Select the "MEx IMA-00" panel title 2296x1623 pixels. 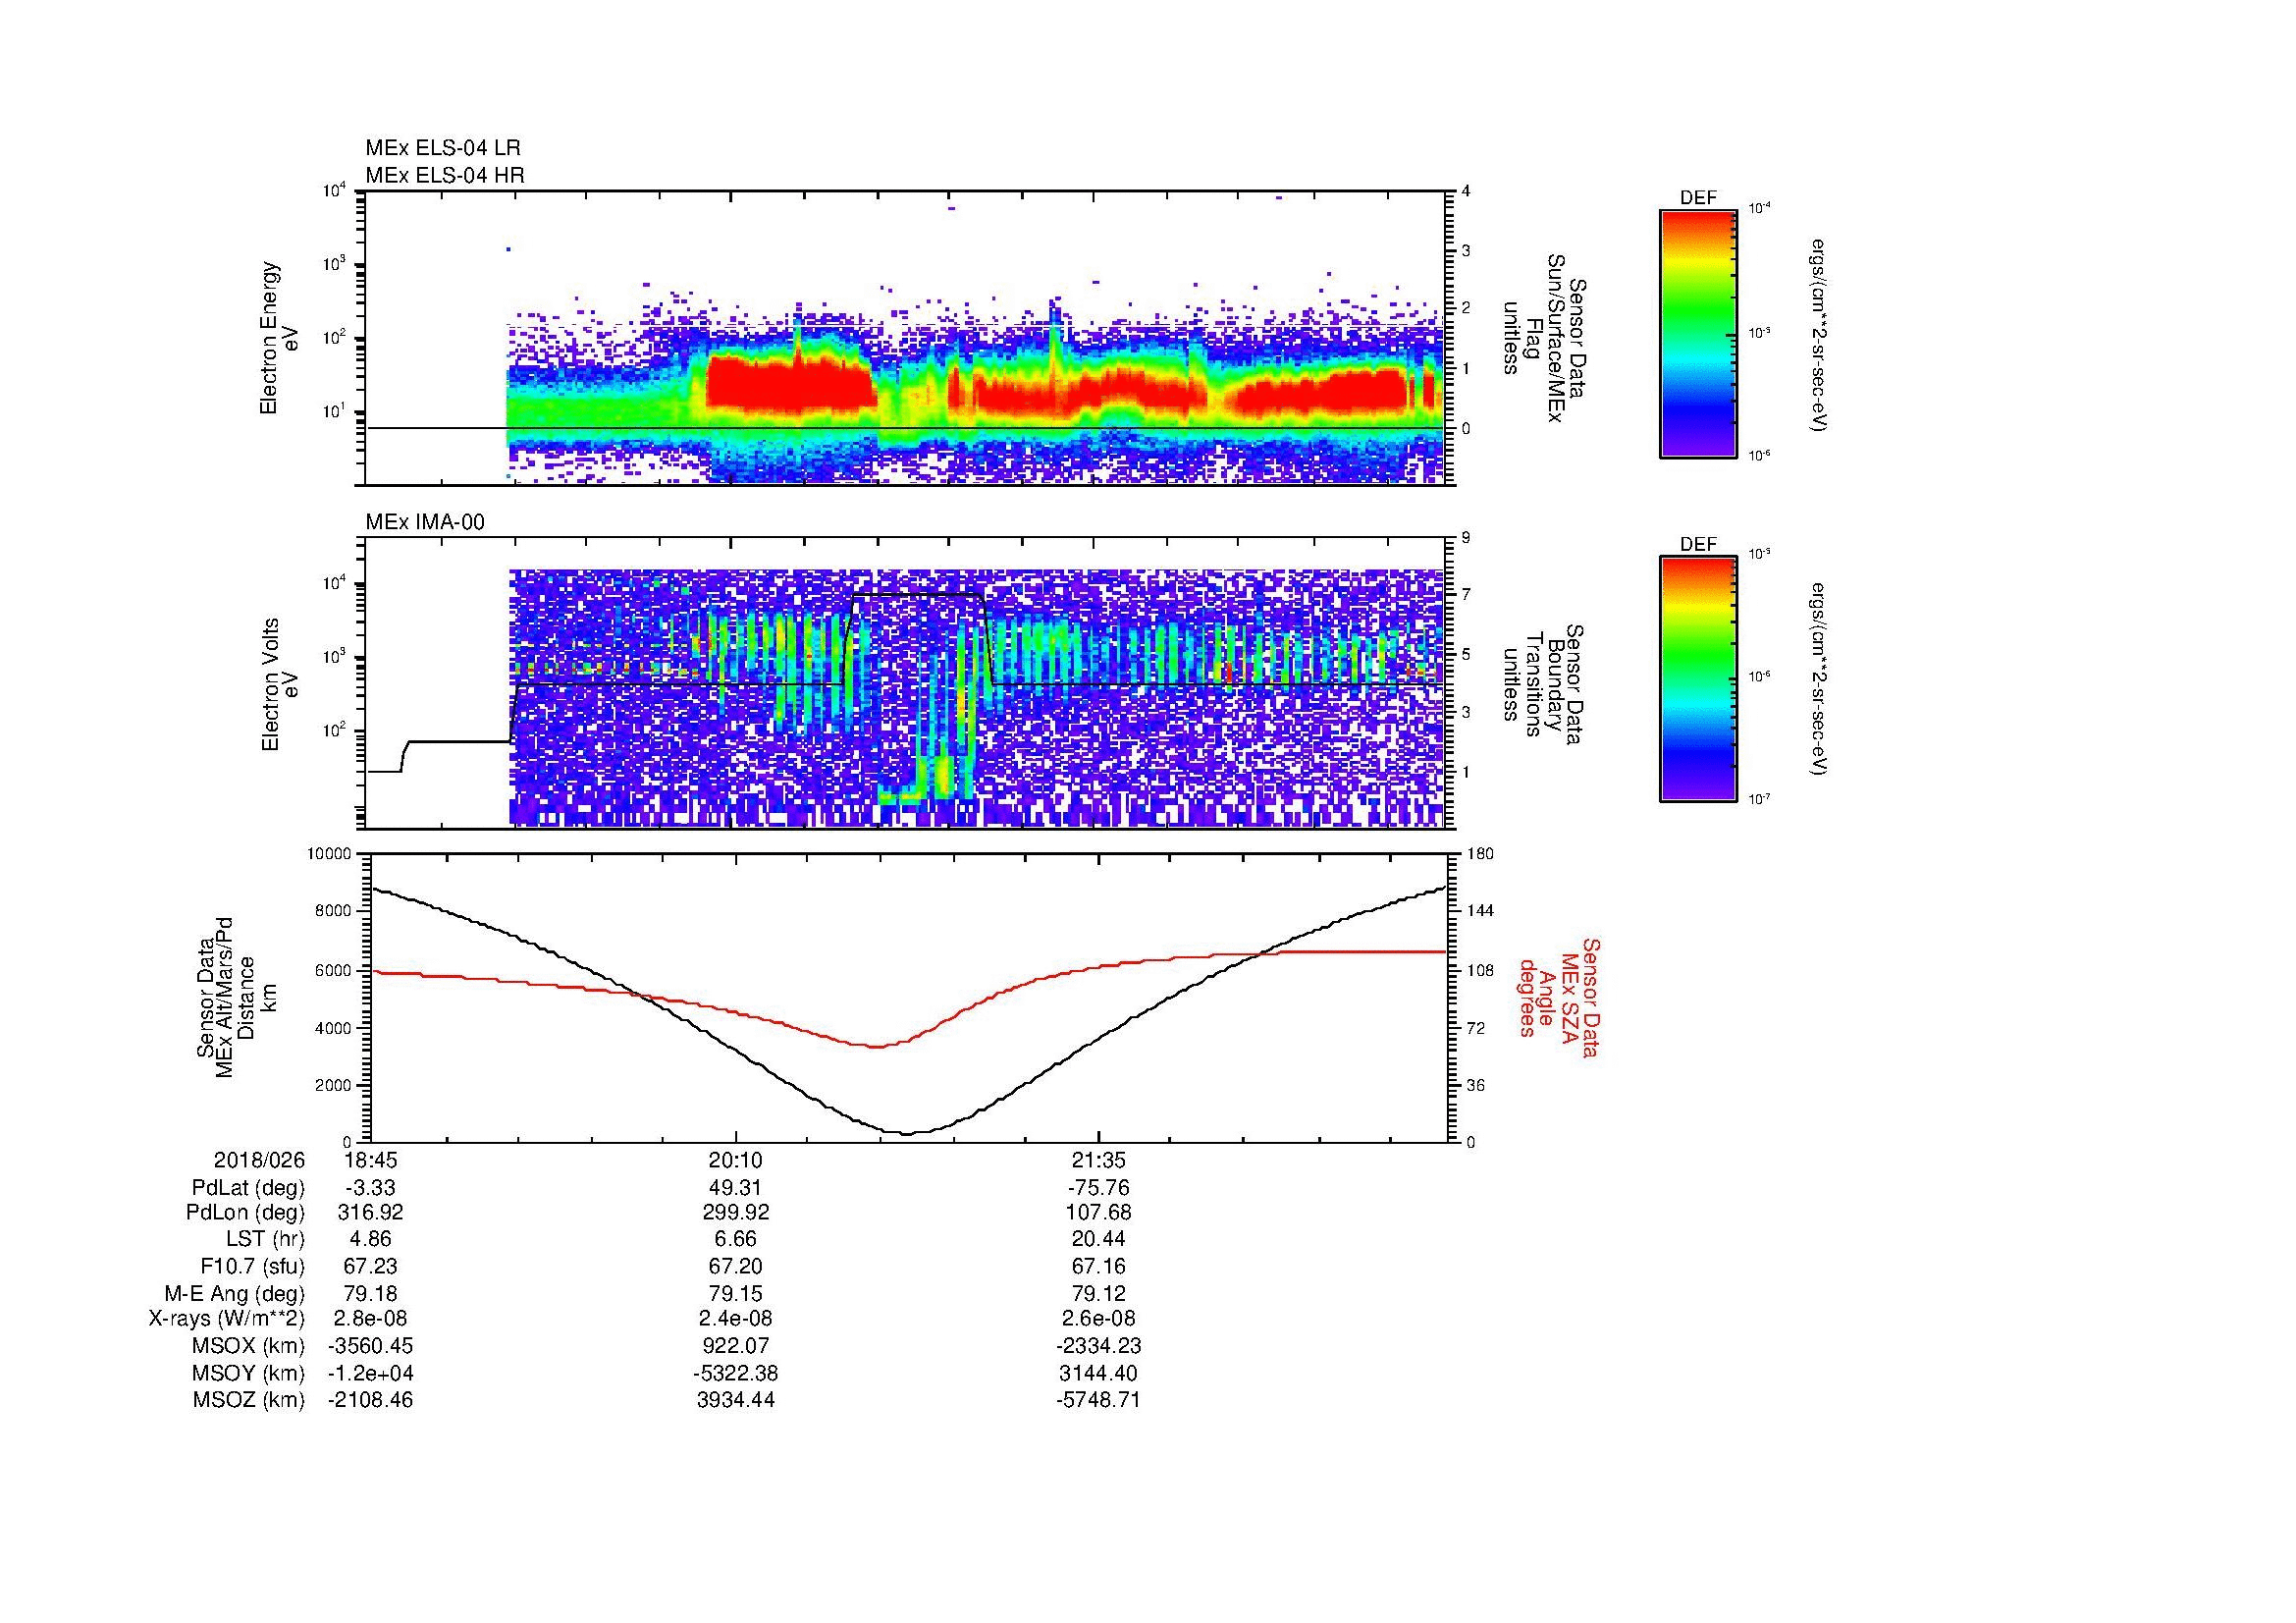pyautogui.click(x=425, y=522)
